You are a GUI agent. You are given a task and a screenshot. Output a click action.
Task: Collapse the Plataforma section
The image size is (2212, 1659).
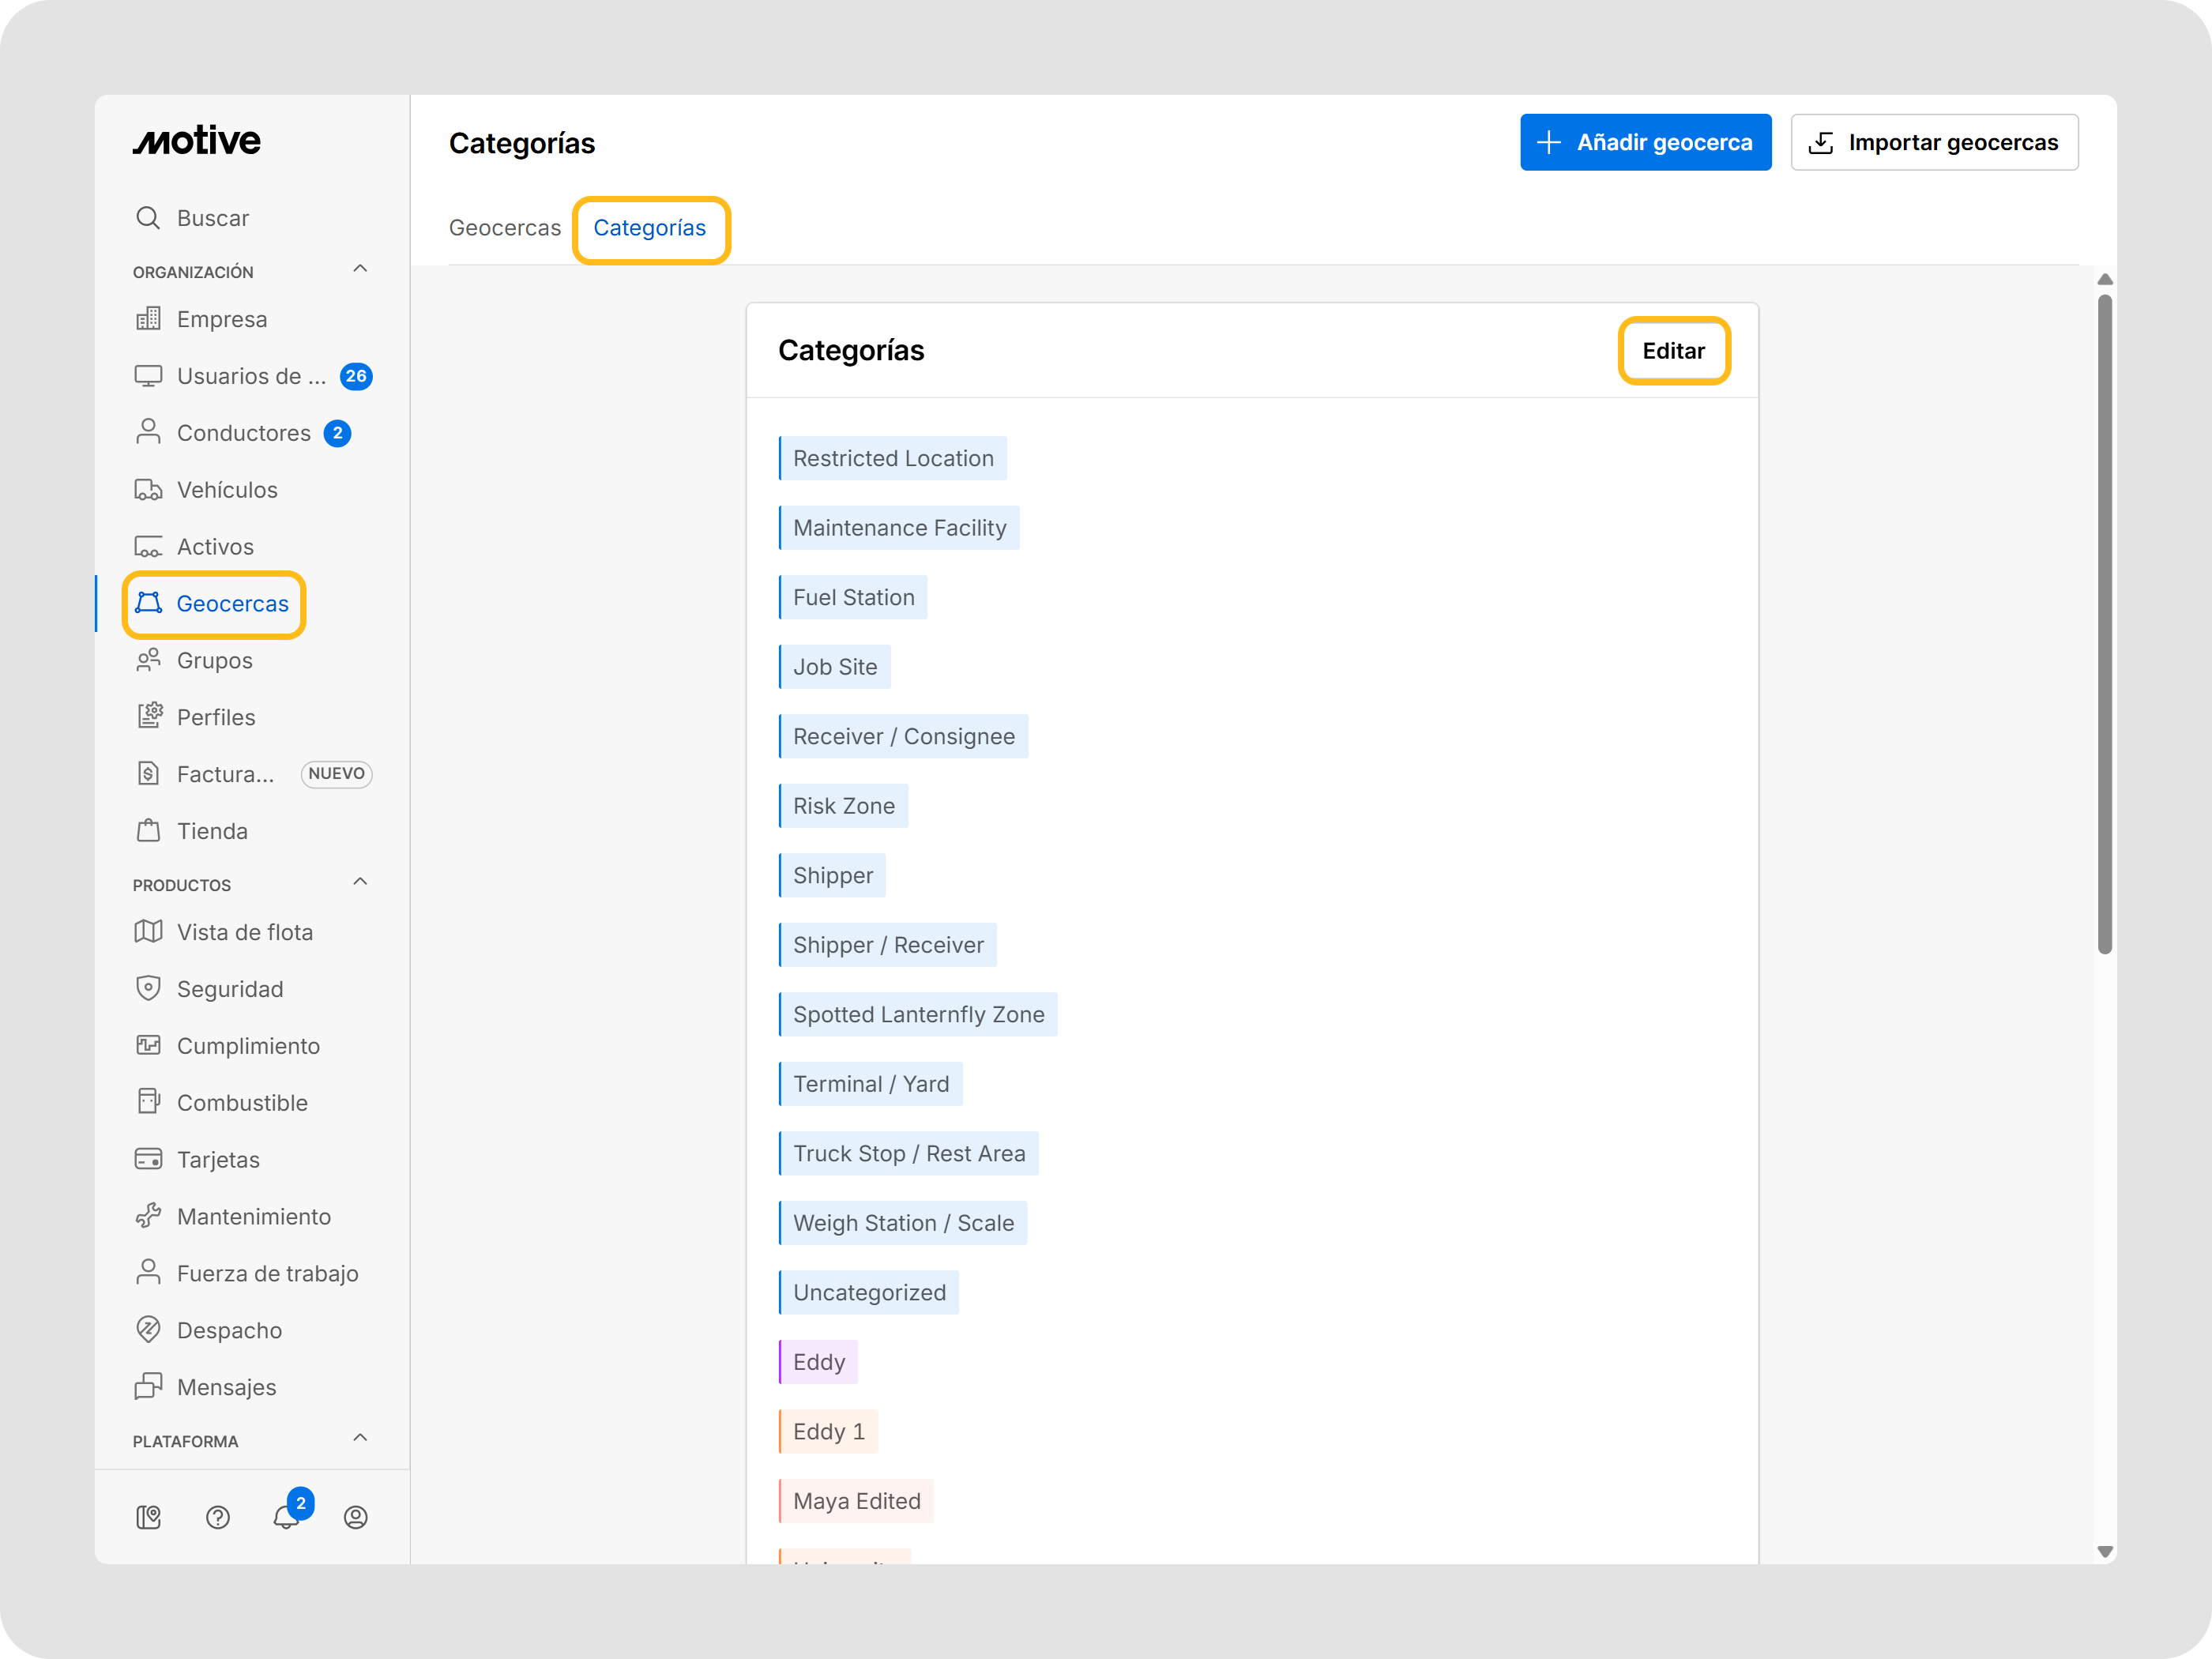tap(360, 1438)
